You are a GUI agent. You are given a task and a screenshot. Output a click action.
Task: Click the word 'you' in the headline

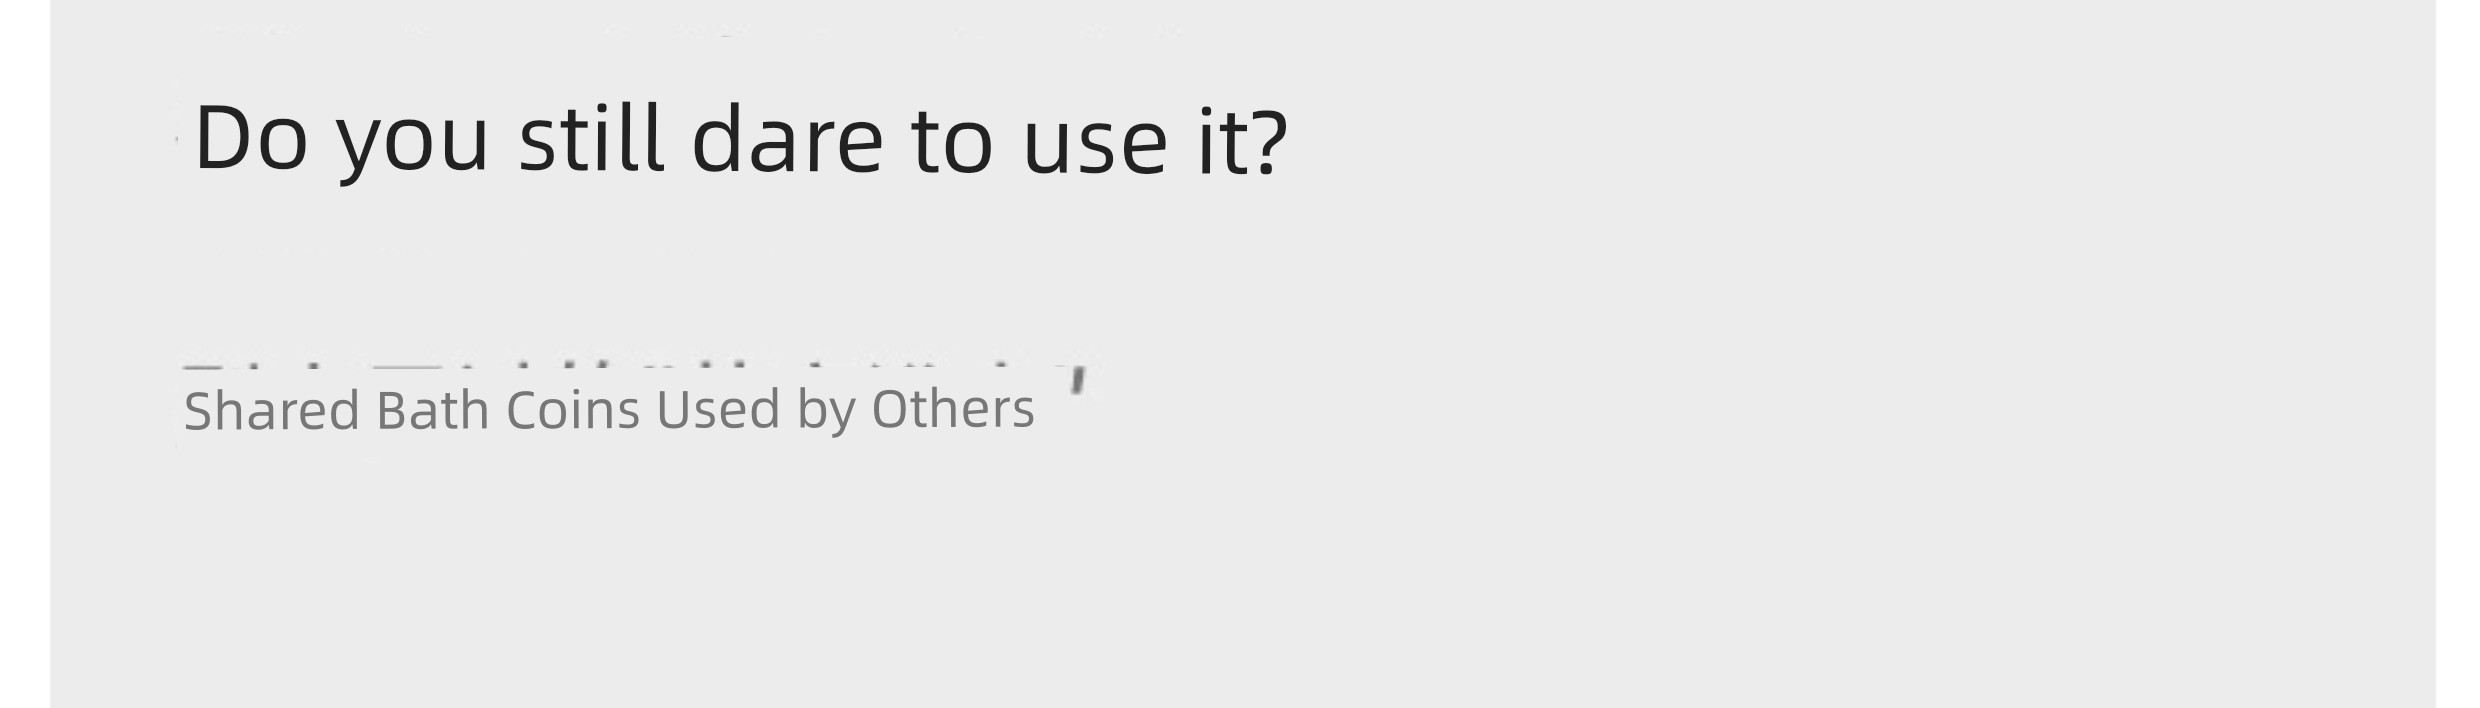coord(412,146)
